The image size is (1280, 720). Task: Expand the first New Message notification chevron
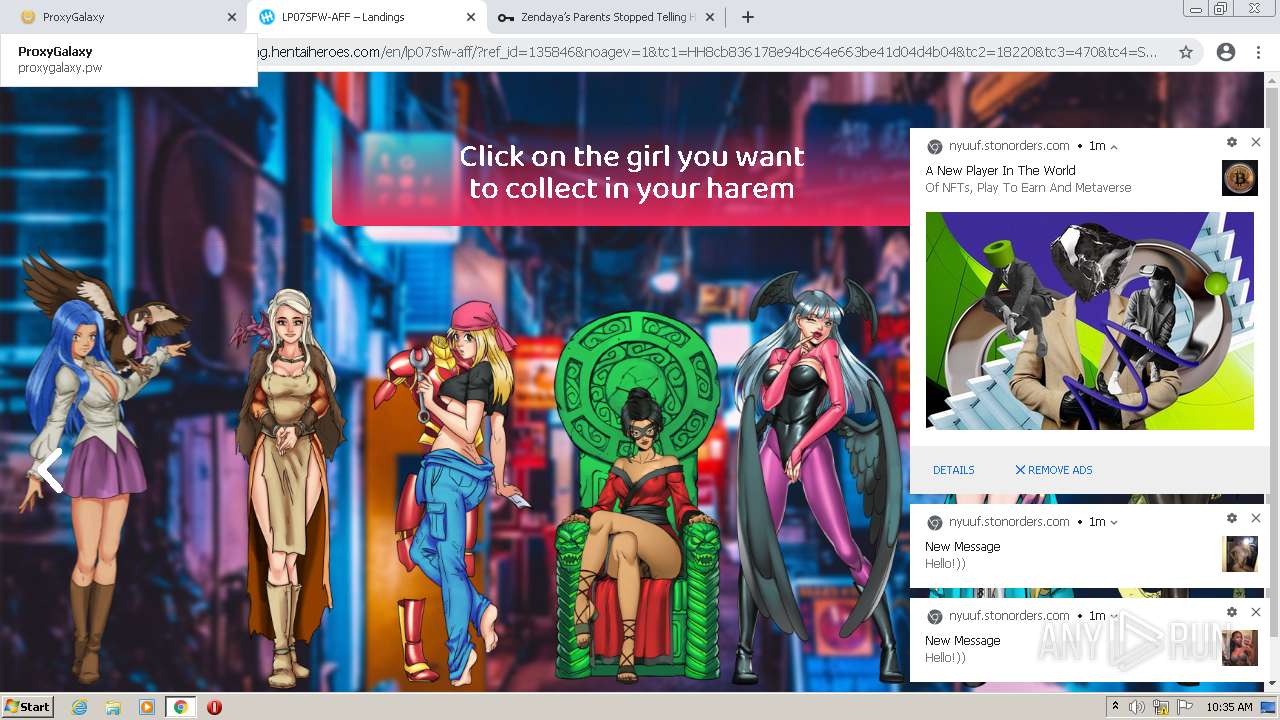1114,522
